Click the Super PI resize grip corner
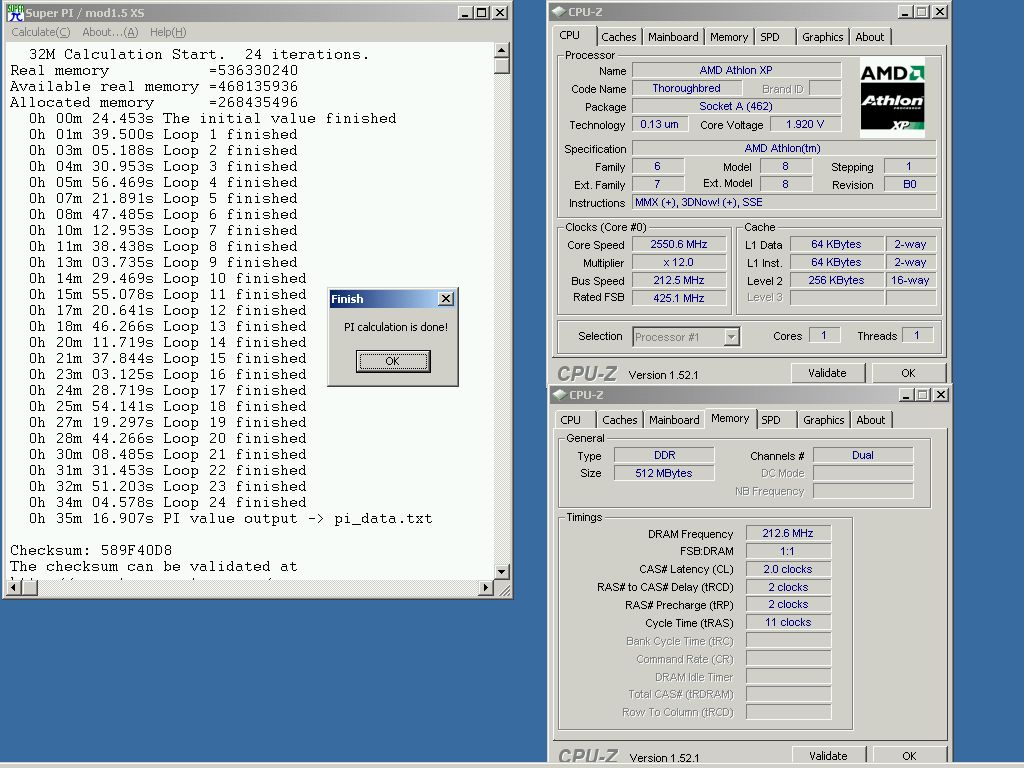This screenshot has height=768, width=1024. (504, 589)
